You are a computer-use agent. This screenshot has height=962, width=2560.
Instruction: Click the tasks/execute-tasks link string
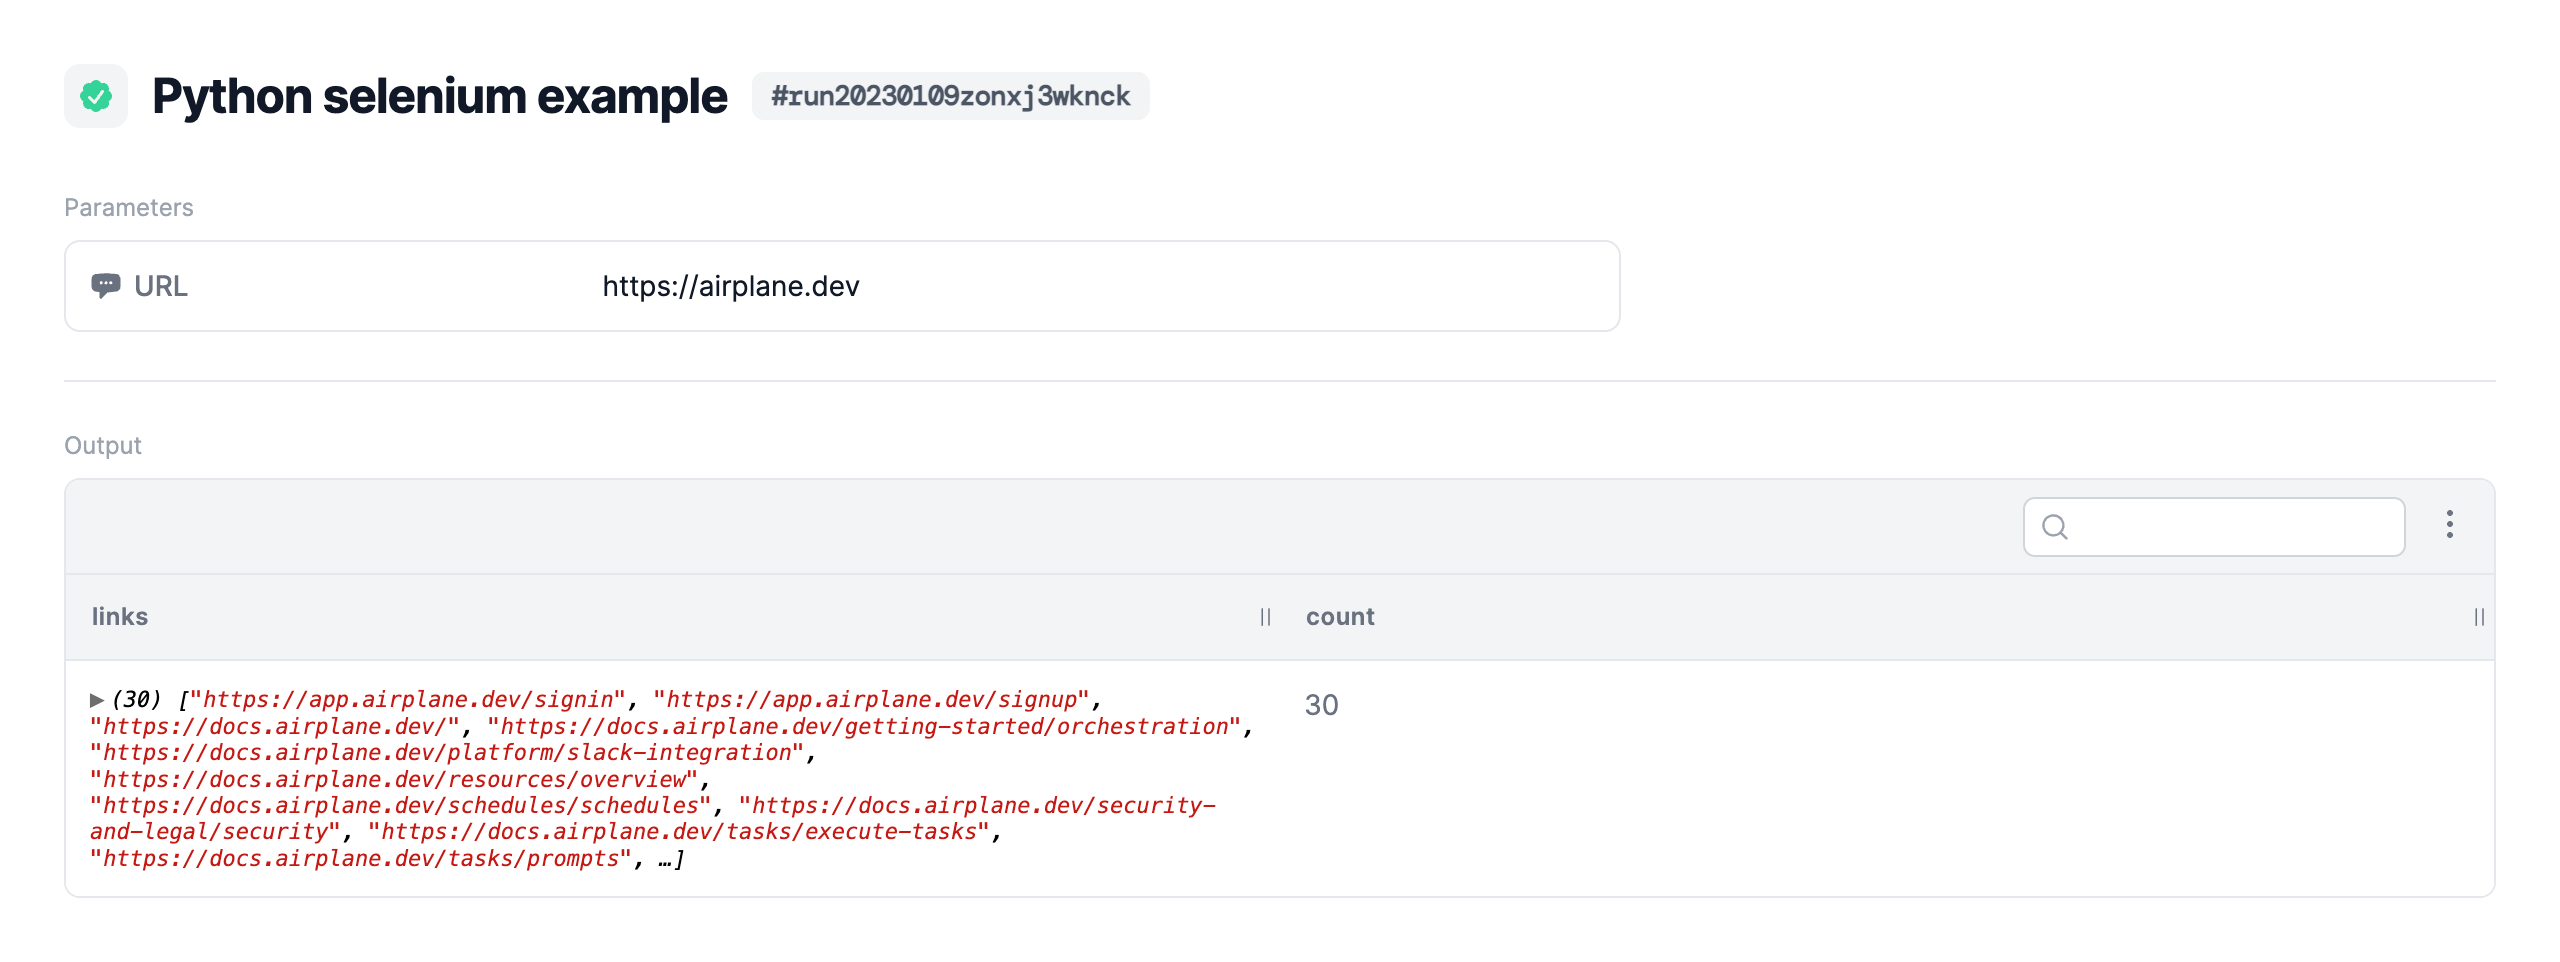(679, 832)
